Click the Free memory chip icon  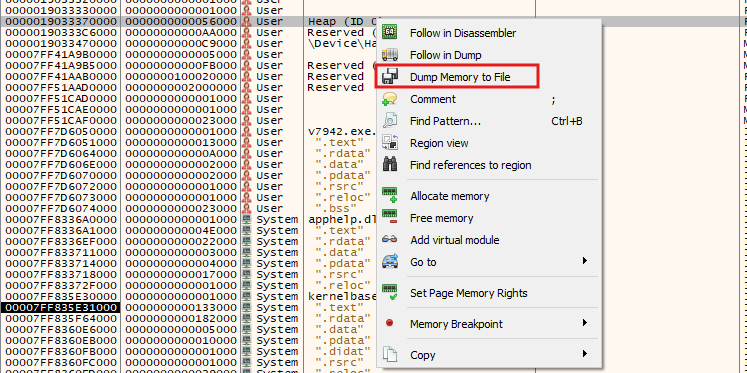click(x=390, y=218)
